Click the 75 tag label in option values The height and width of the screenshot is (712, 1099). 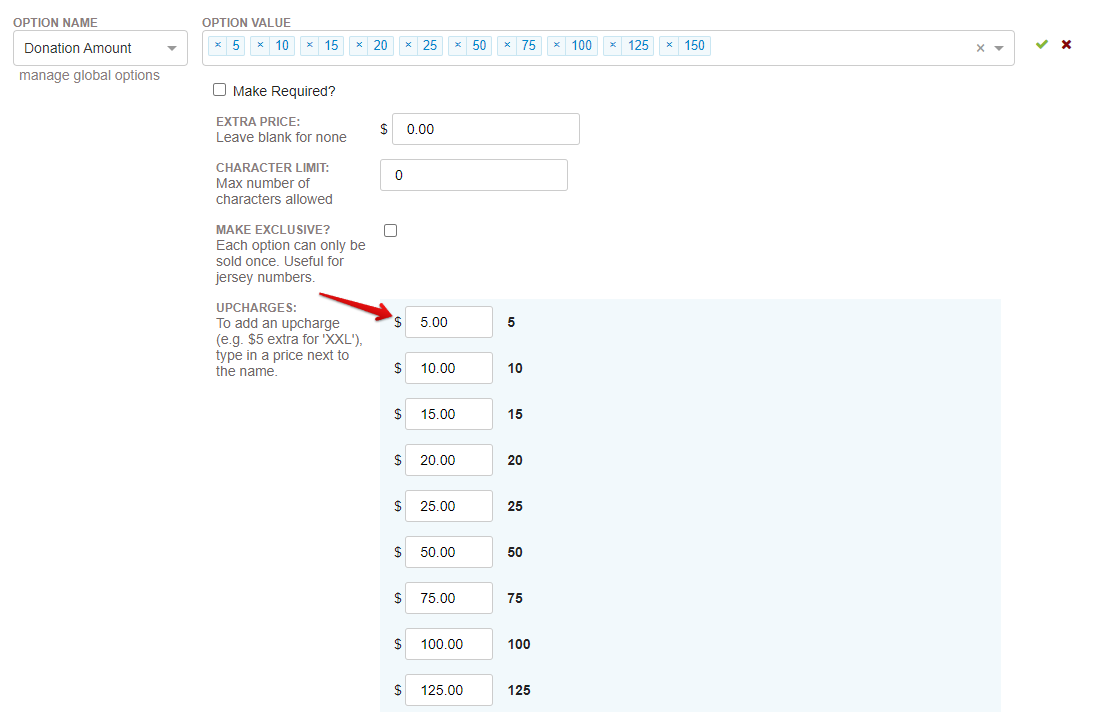click(528, 45)
